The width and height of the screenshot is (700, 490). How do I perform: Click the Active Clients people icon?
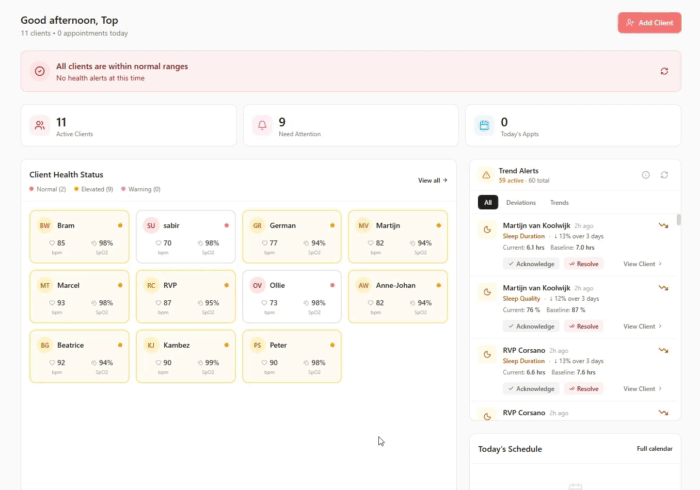pyautogui.click(x=40, y=125)
